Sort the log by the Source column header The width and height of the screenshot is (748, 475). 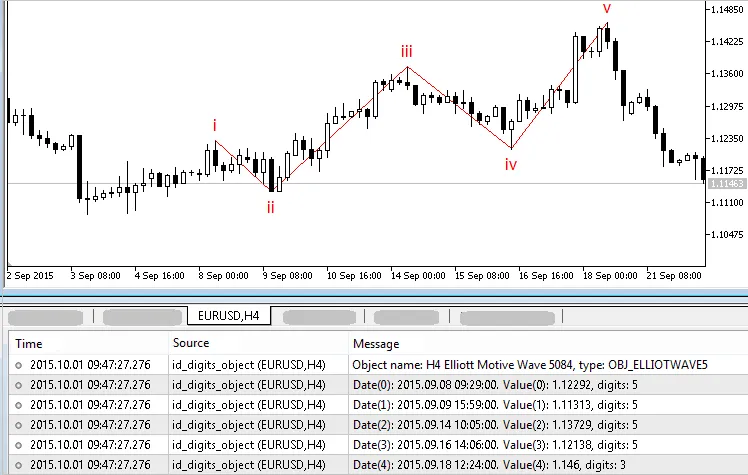click(x=191, y=344)
